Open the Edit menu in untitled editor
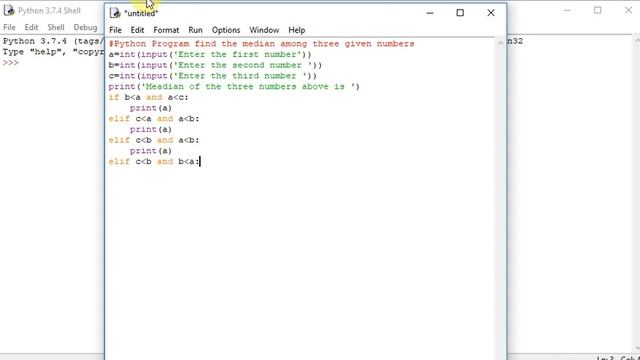The width and height of the screenshot is (640, 360). [137, 30]
